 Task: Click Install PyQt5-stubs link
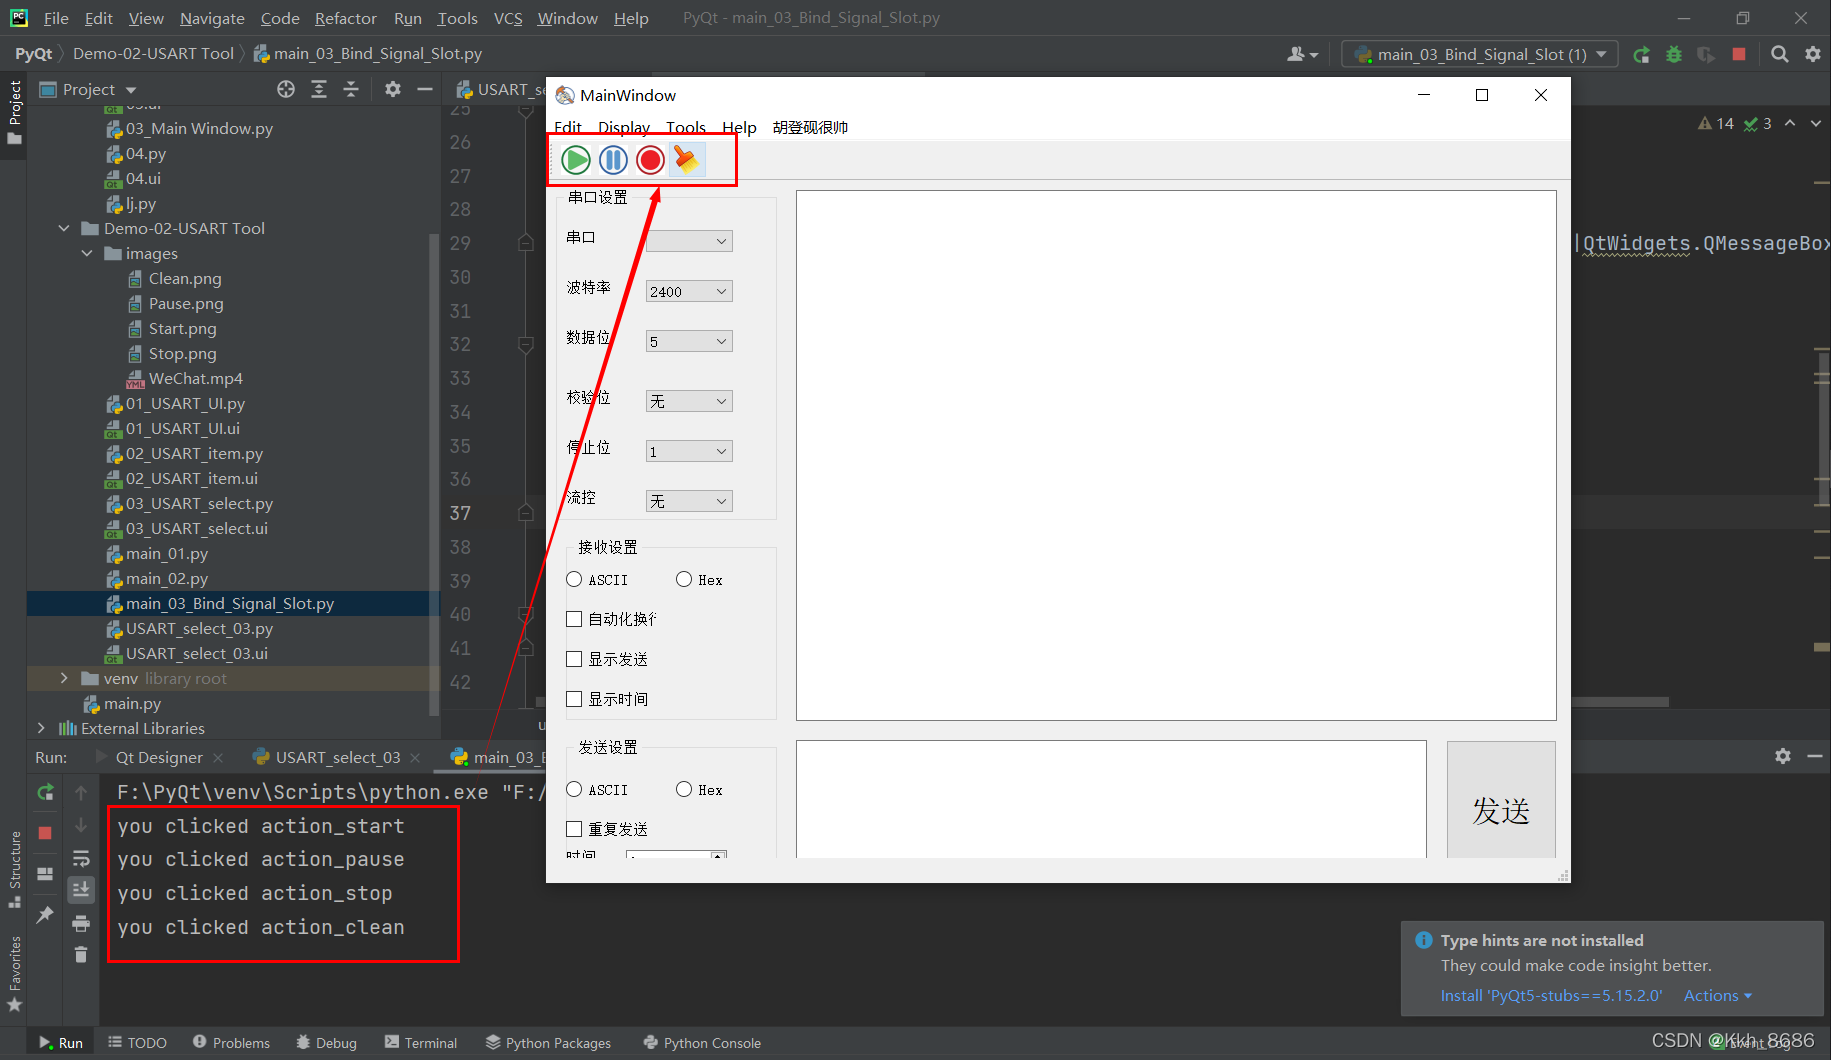tap(1551, 995)
